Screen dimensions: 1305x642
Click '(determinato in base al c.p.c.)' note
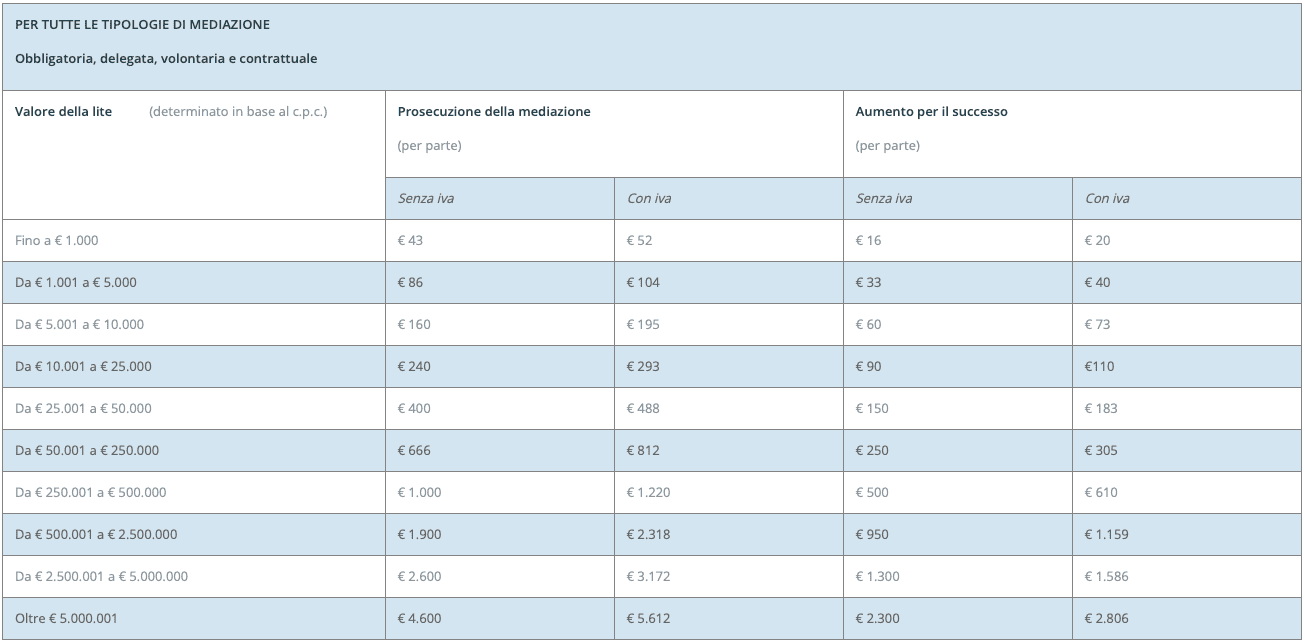pyautogui.click(x=238, y=112)
